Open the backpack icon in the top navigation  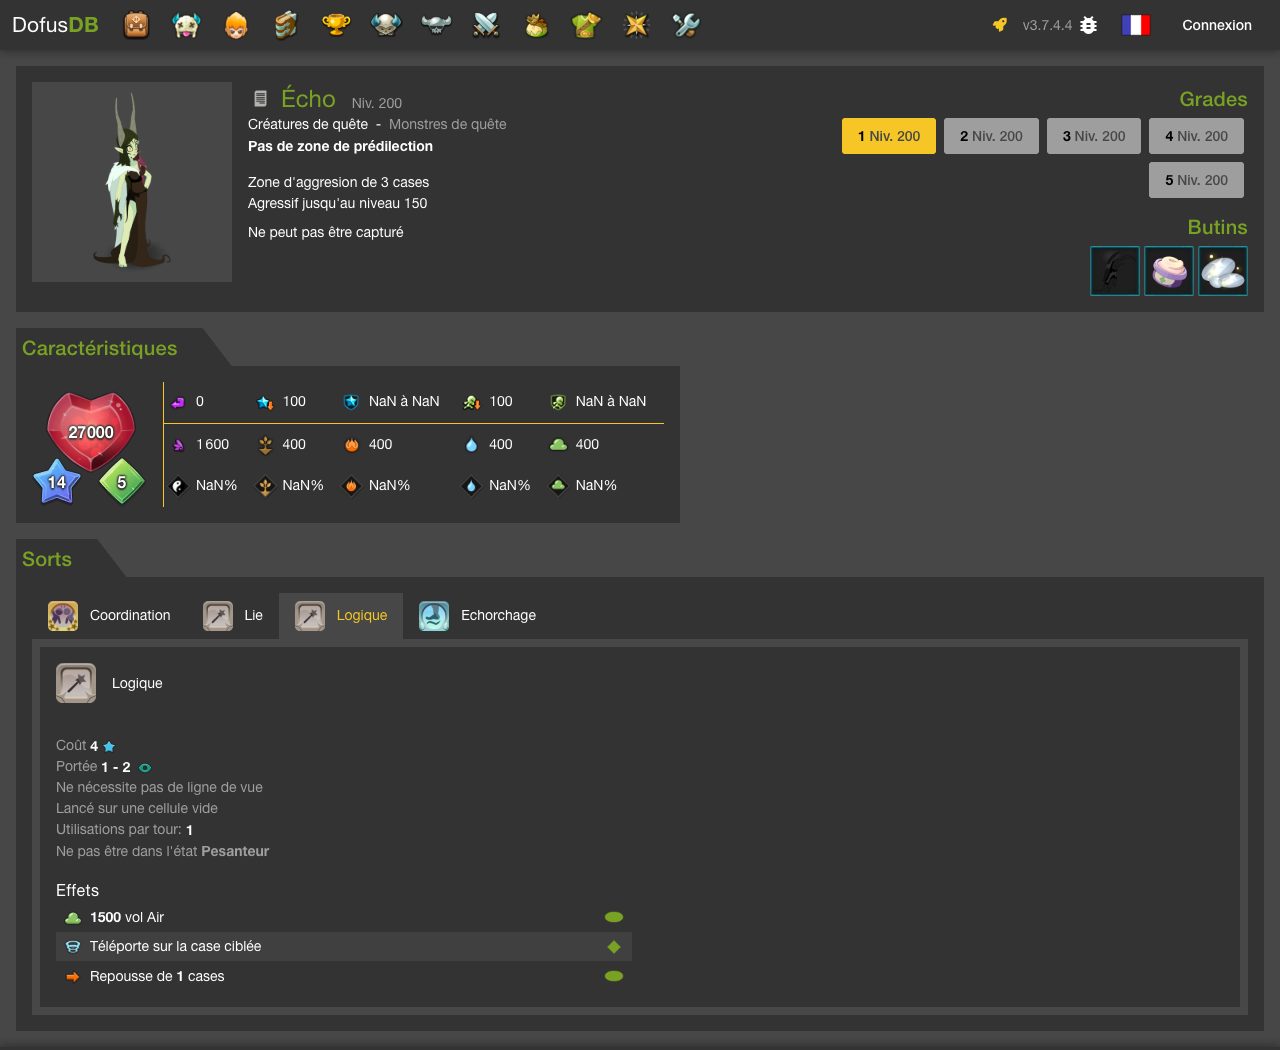(x=136, y=25)
